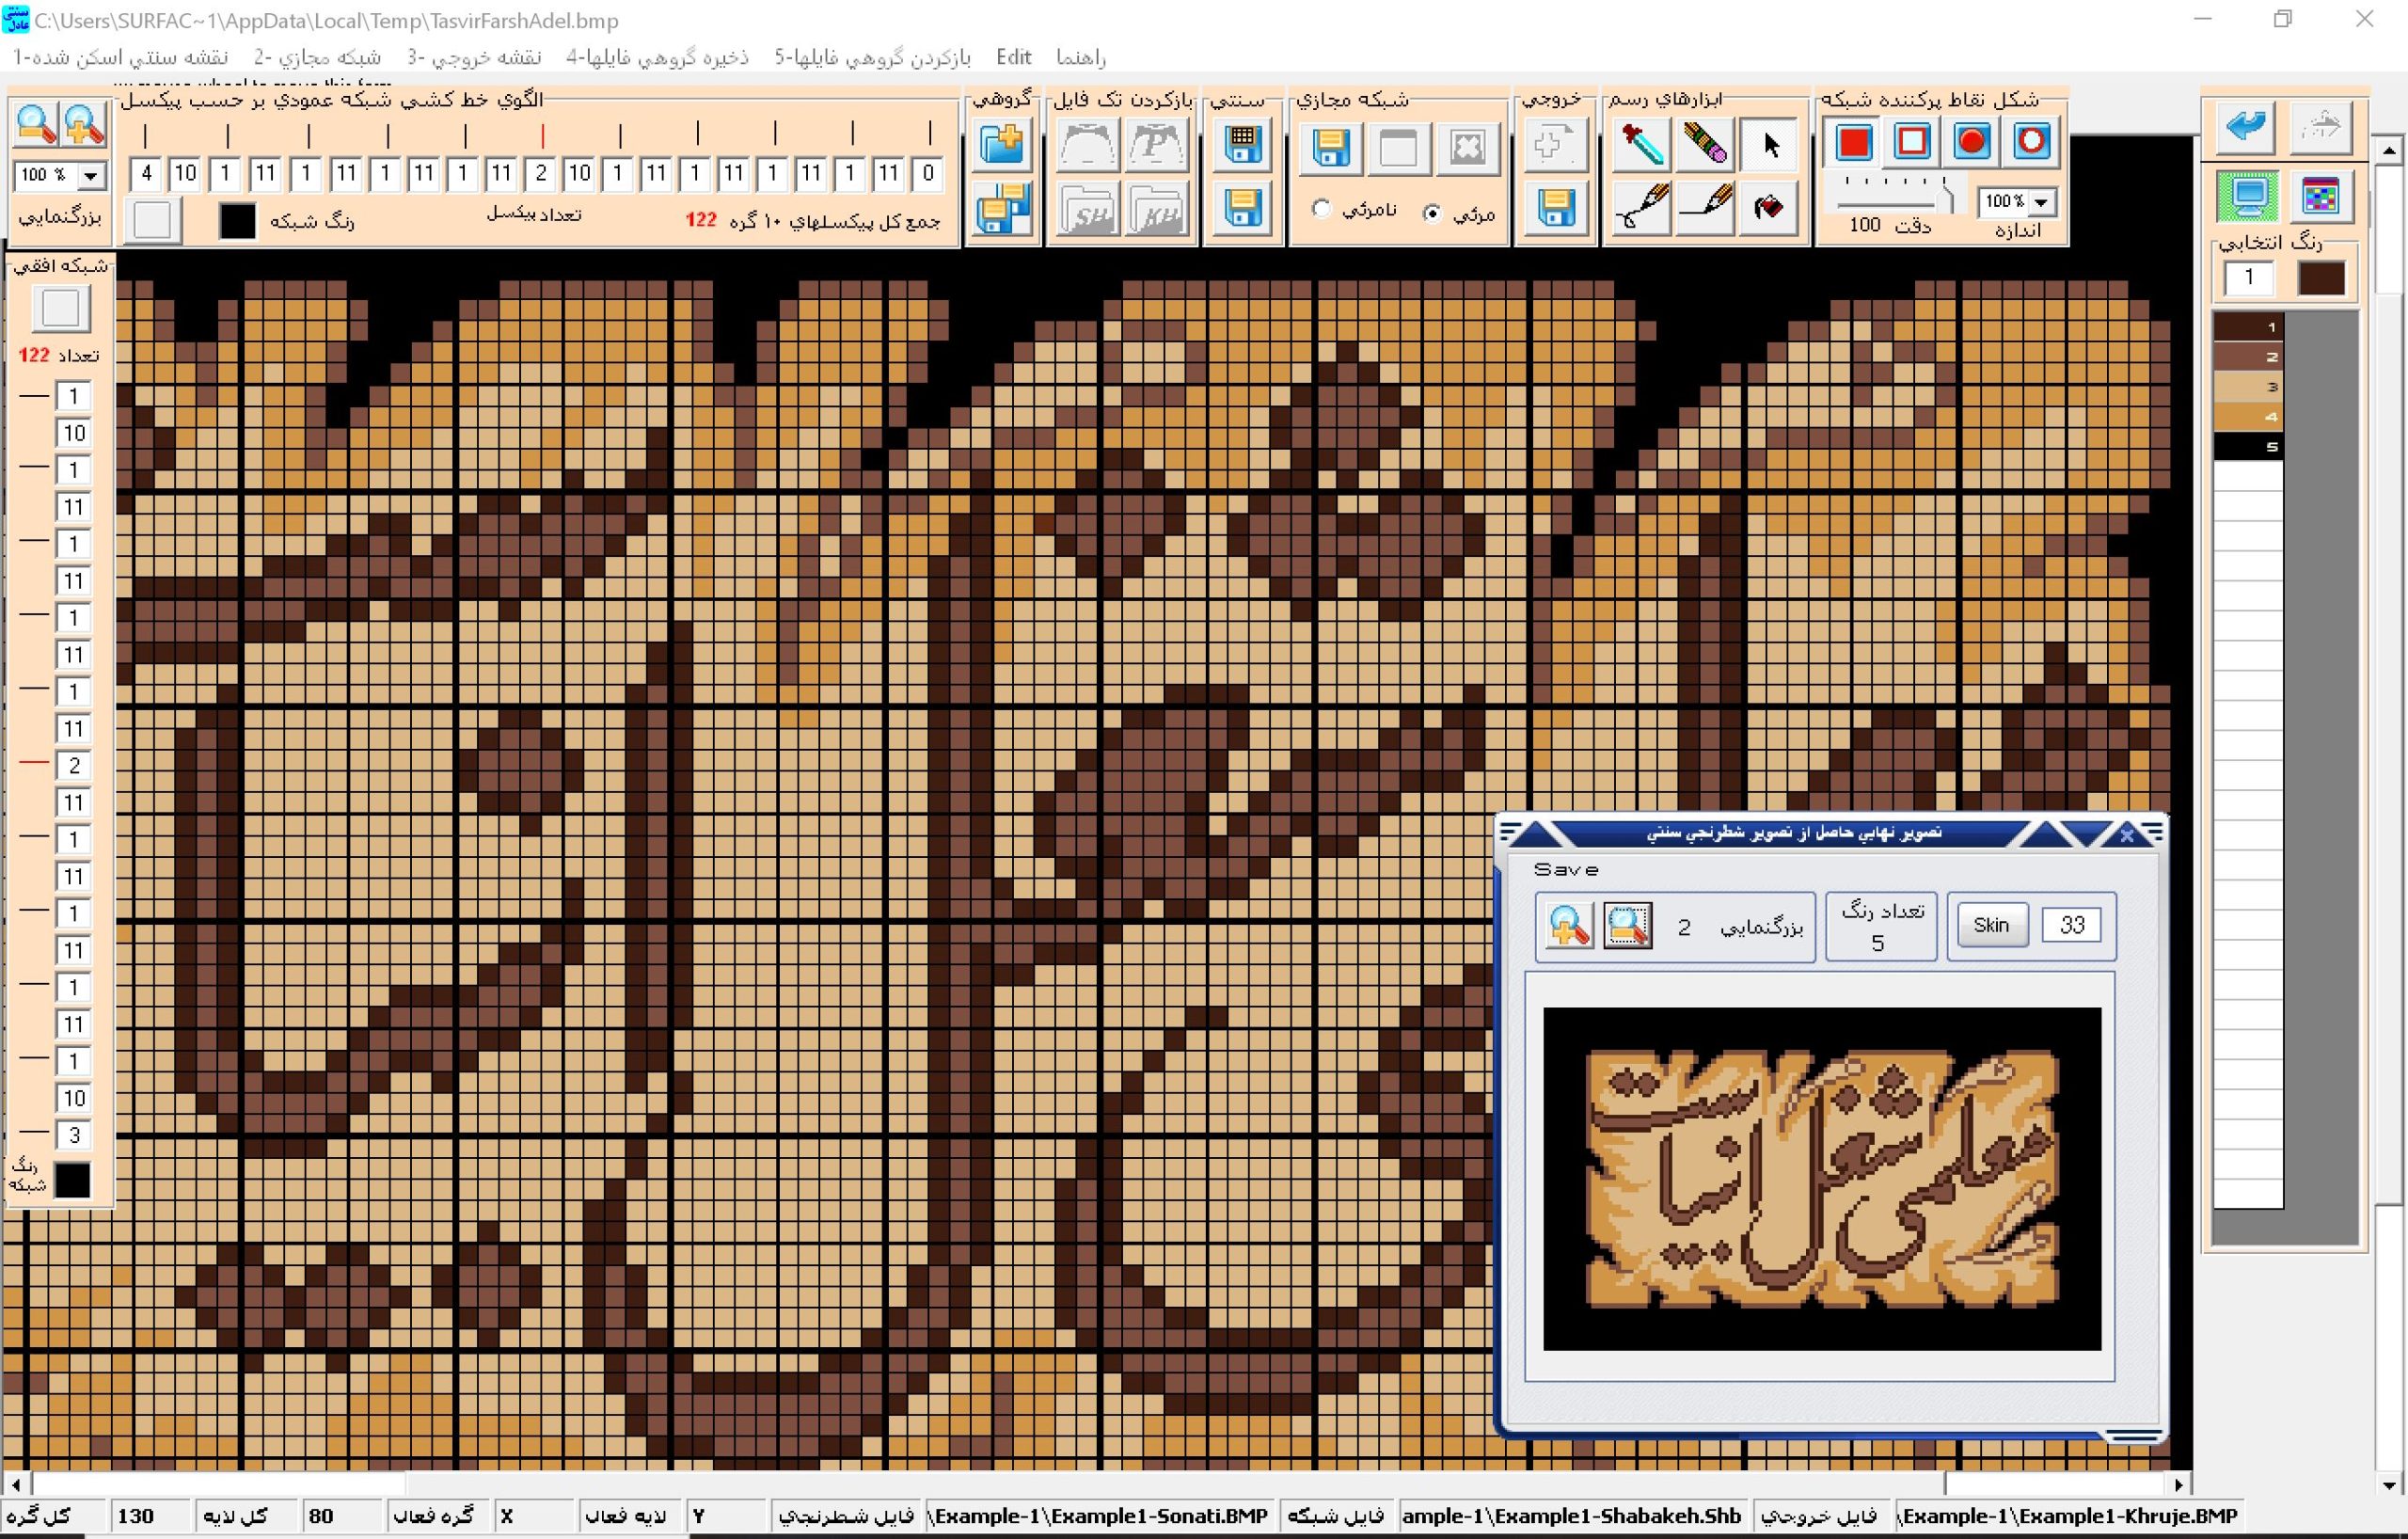Click the Save label in preview window
The width and height of the screenshot is (2408, 1539).
(x=1565, y=870)
